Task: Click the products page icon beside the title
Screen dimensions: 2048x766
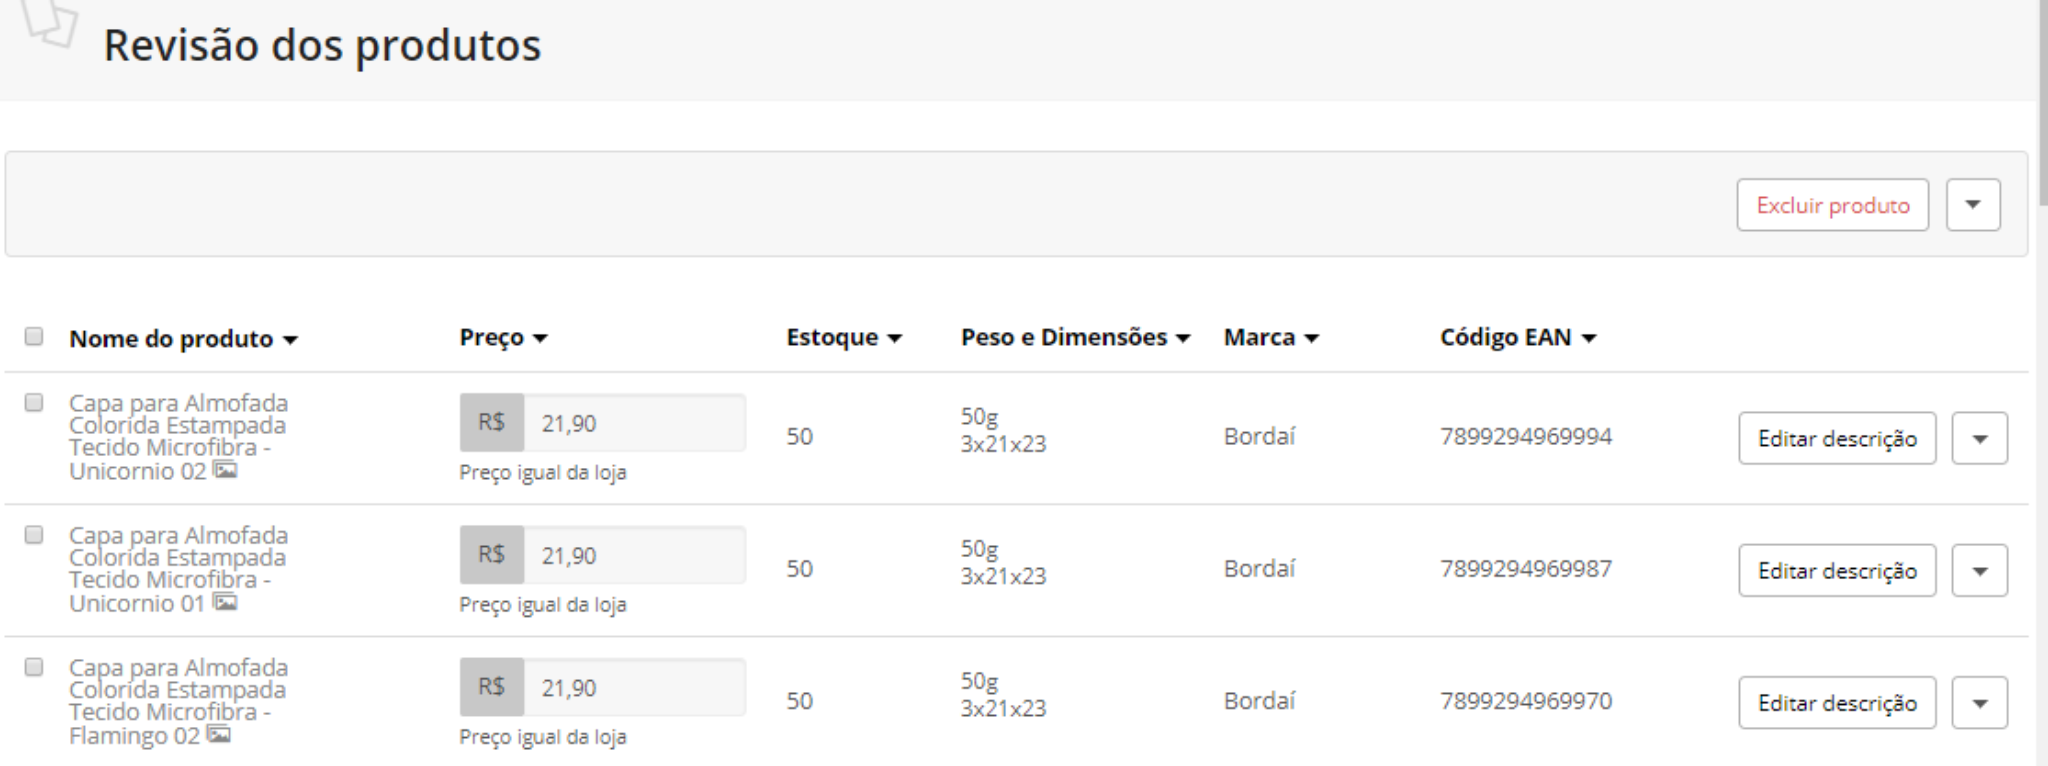Action: tap(50, 22)
